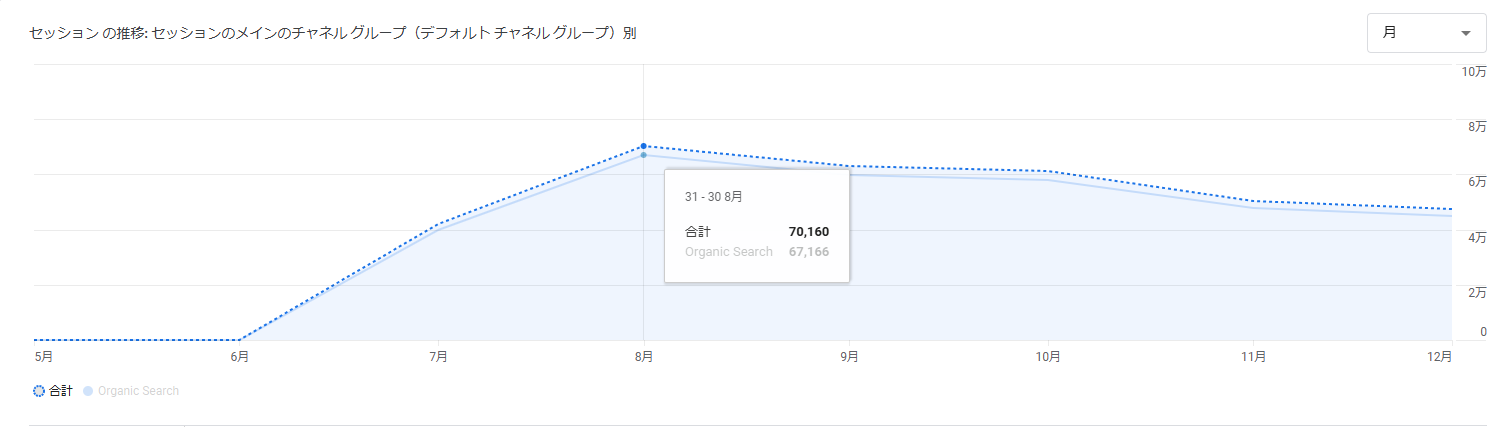Click the 合計 data point at 8月
Viewport: 1509px width, 427px height.
tap(643, 146)
